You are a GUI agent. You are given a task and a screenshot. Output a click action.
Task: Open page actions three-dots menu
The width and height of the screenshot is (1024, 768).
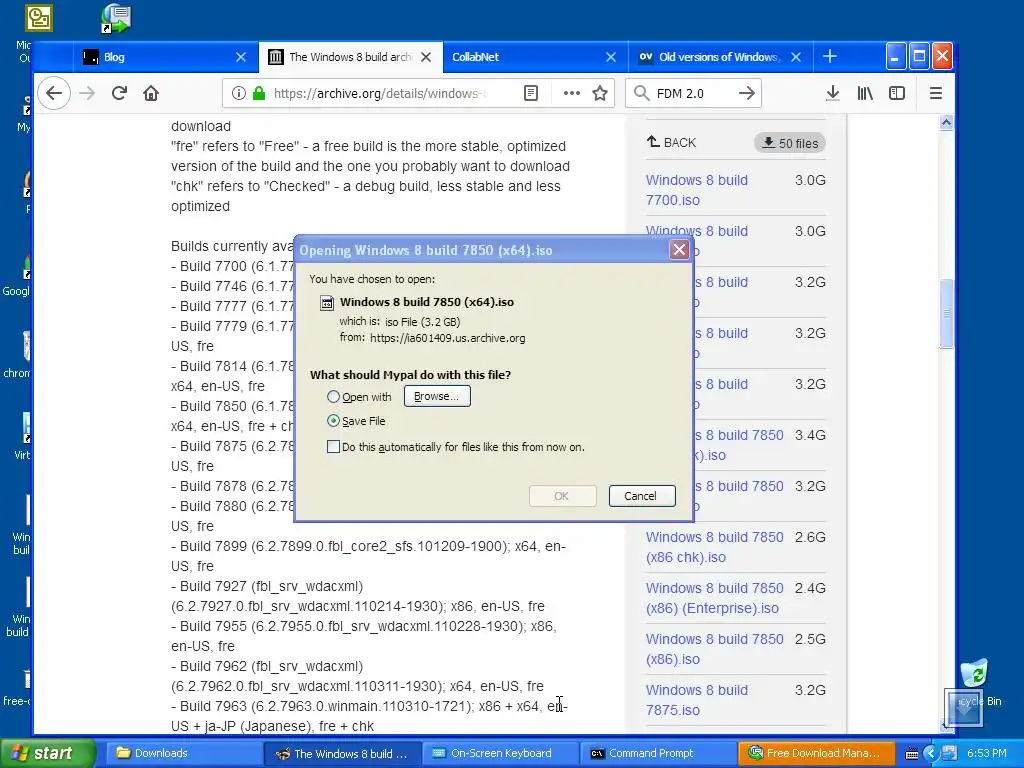coord(571,93)
